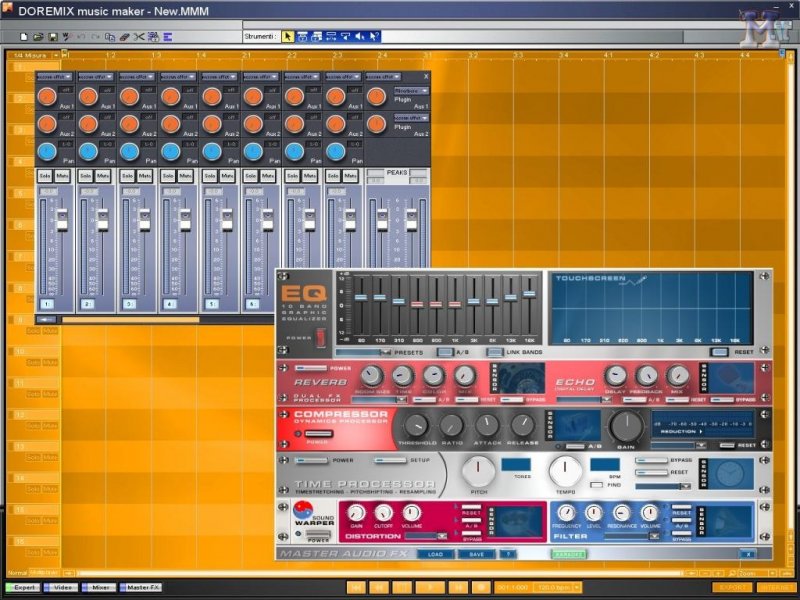Click the eraser icon in the toolbar
Viewport: 800px width, 600px height.
coord(125,37)
